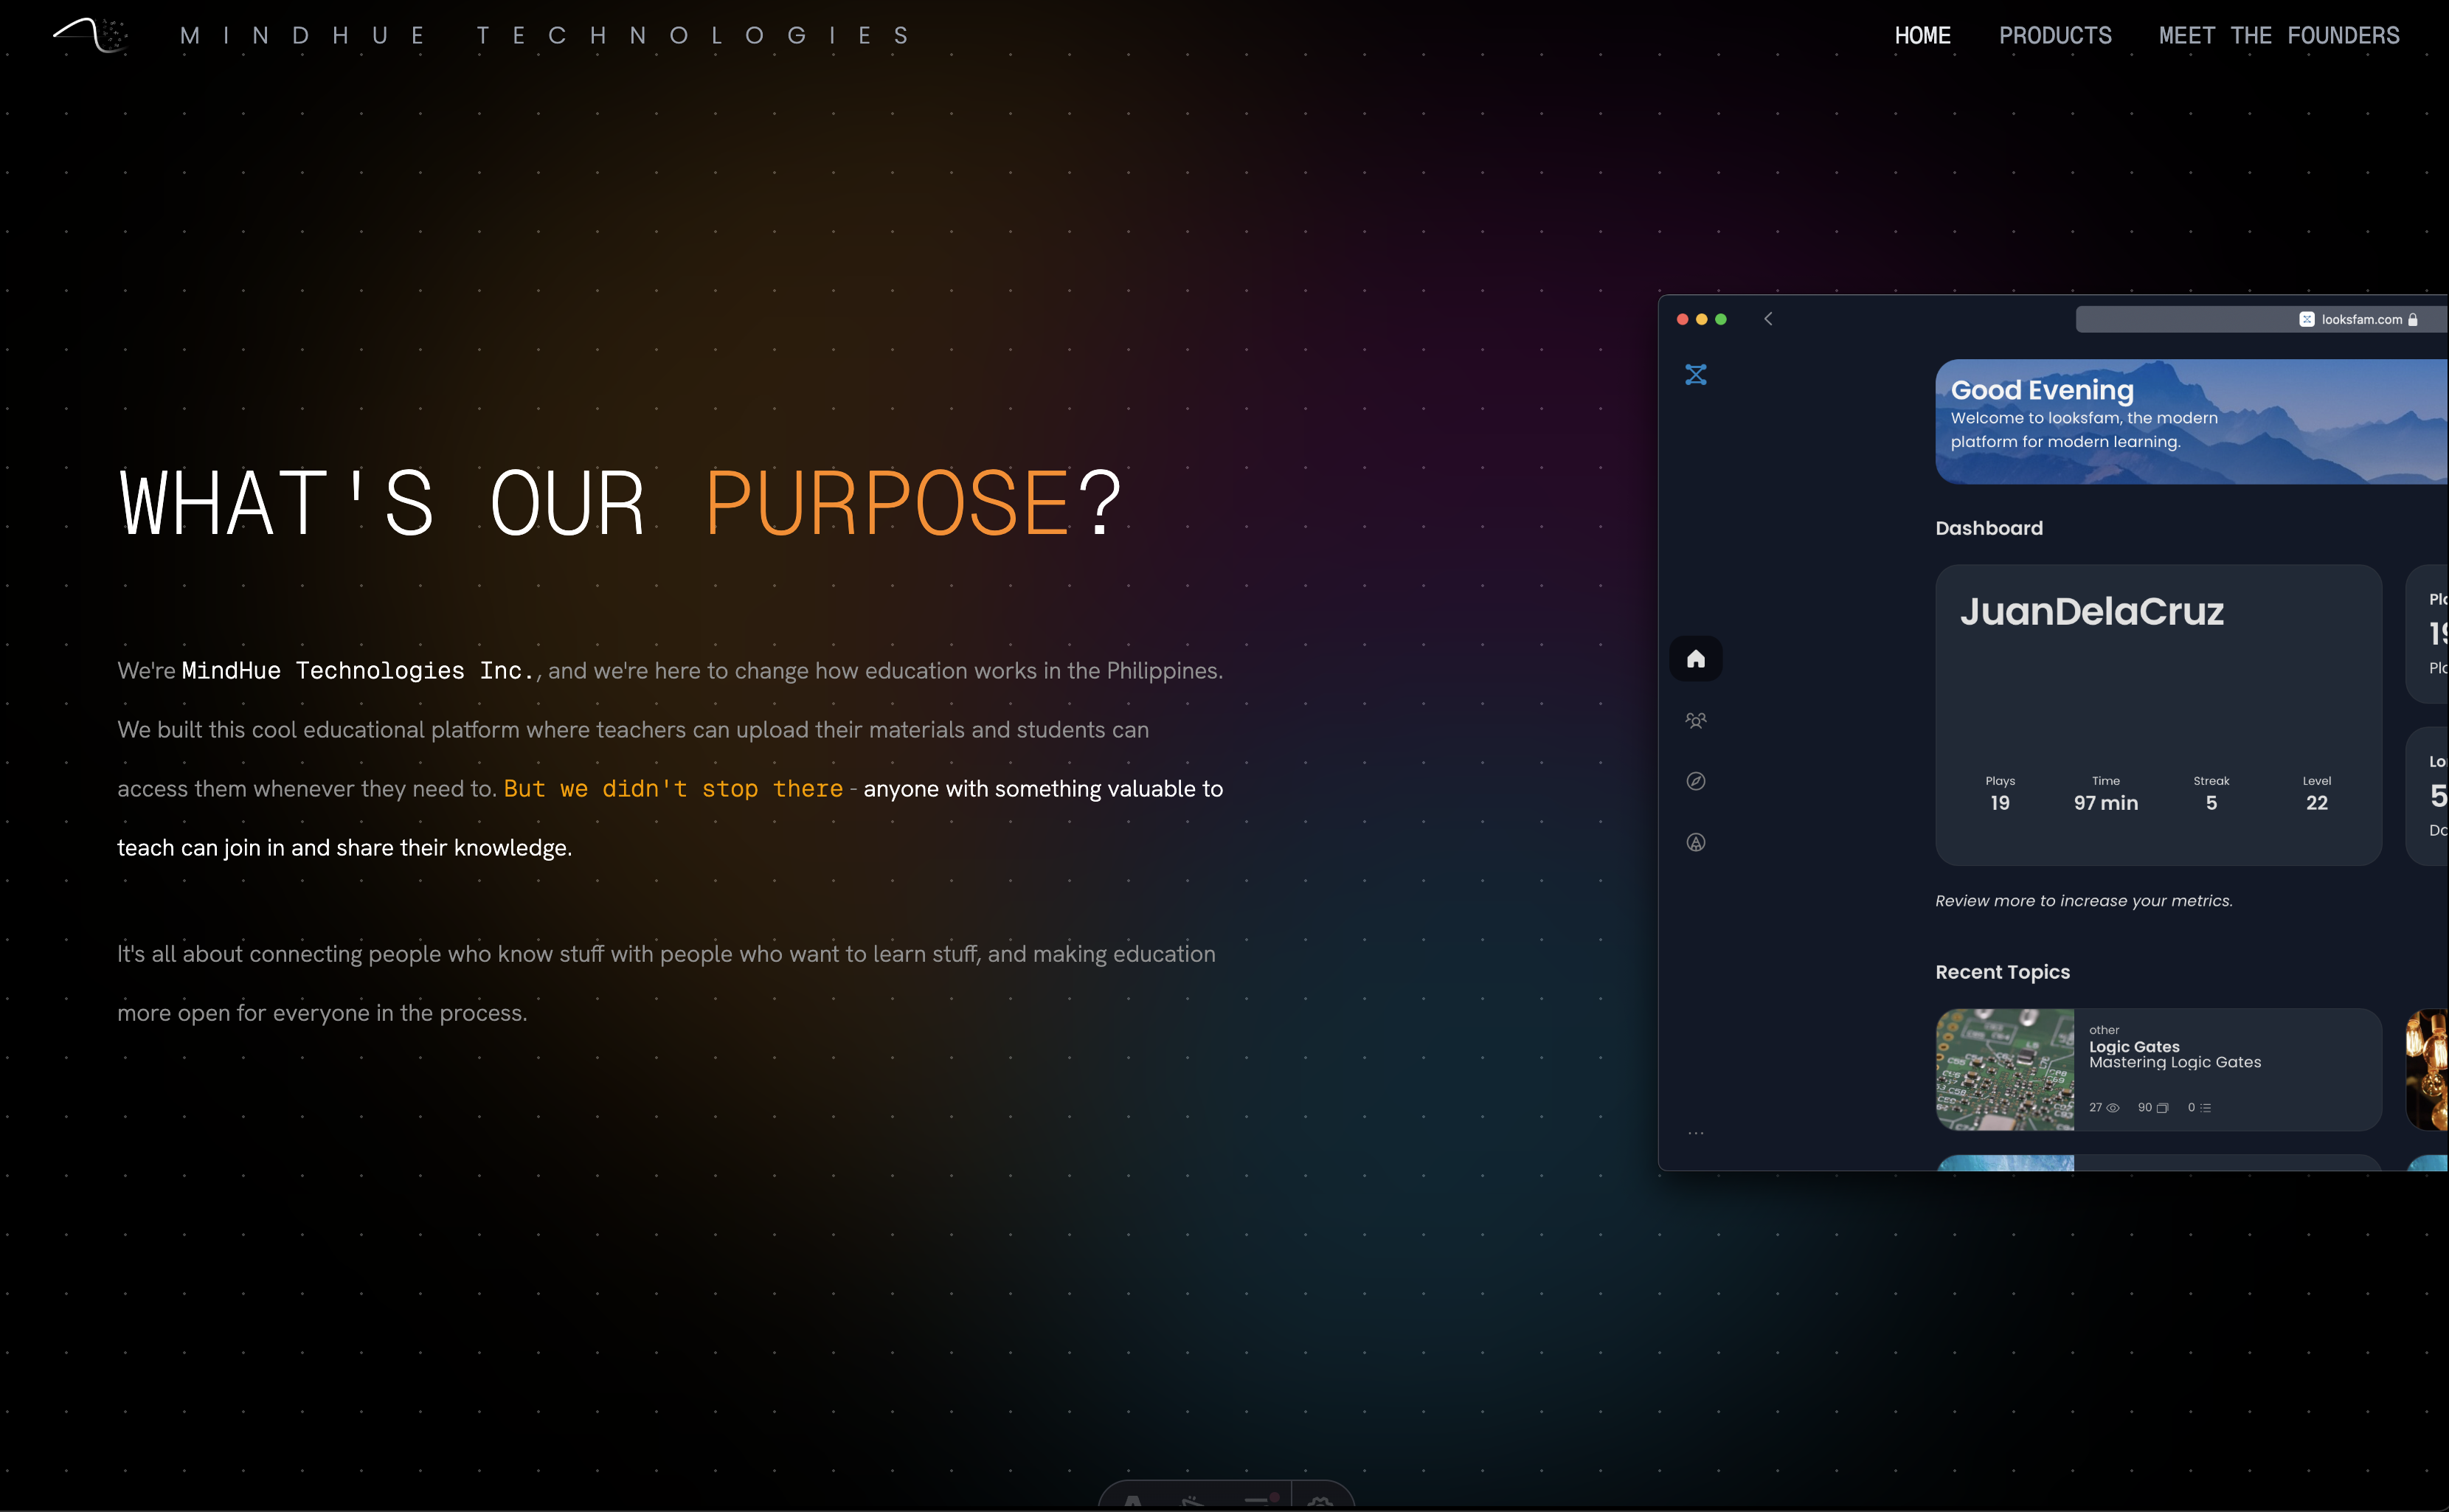2449x1512 pixels.
Task: Click the Dashboard section heading
Action: click(x=1989, y=528)
